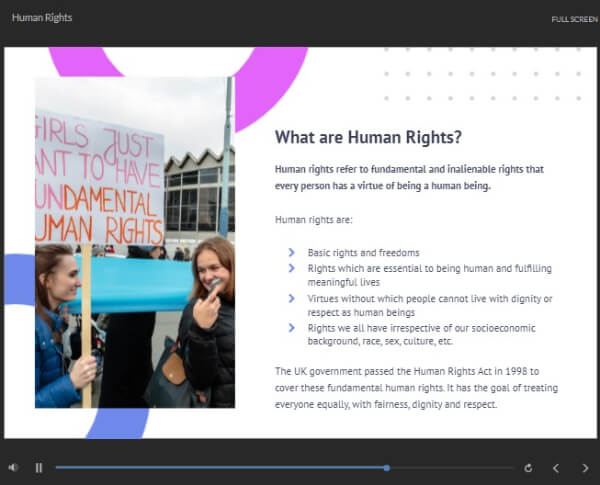Click the Human Rights Act 1998 paragraph
Screen dimensions: 600x485
416,388
